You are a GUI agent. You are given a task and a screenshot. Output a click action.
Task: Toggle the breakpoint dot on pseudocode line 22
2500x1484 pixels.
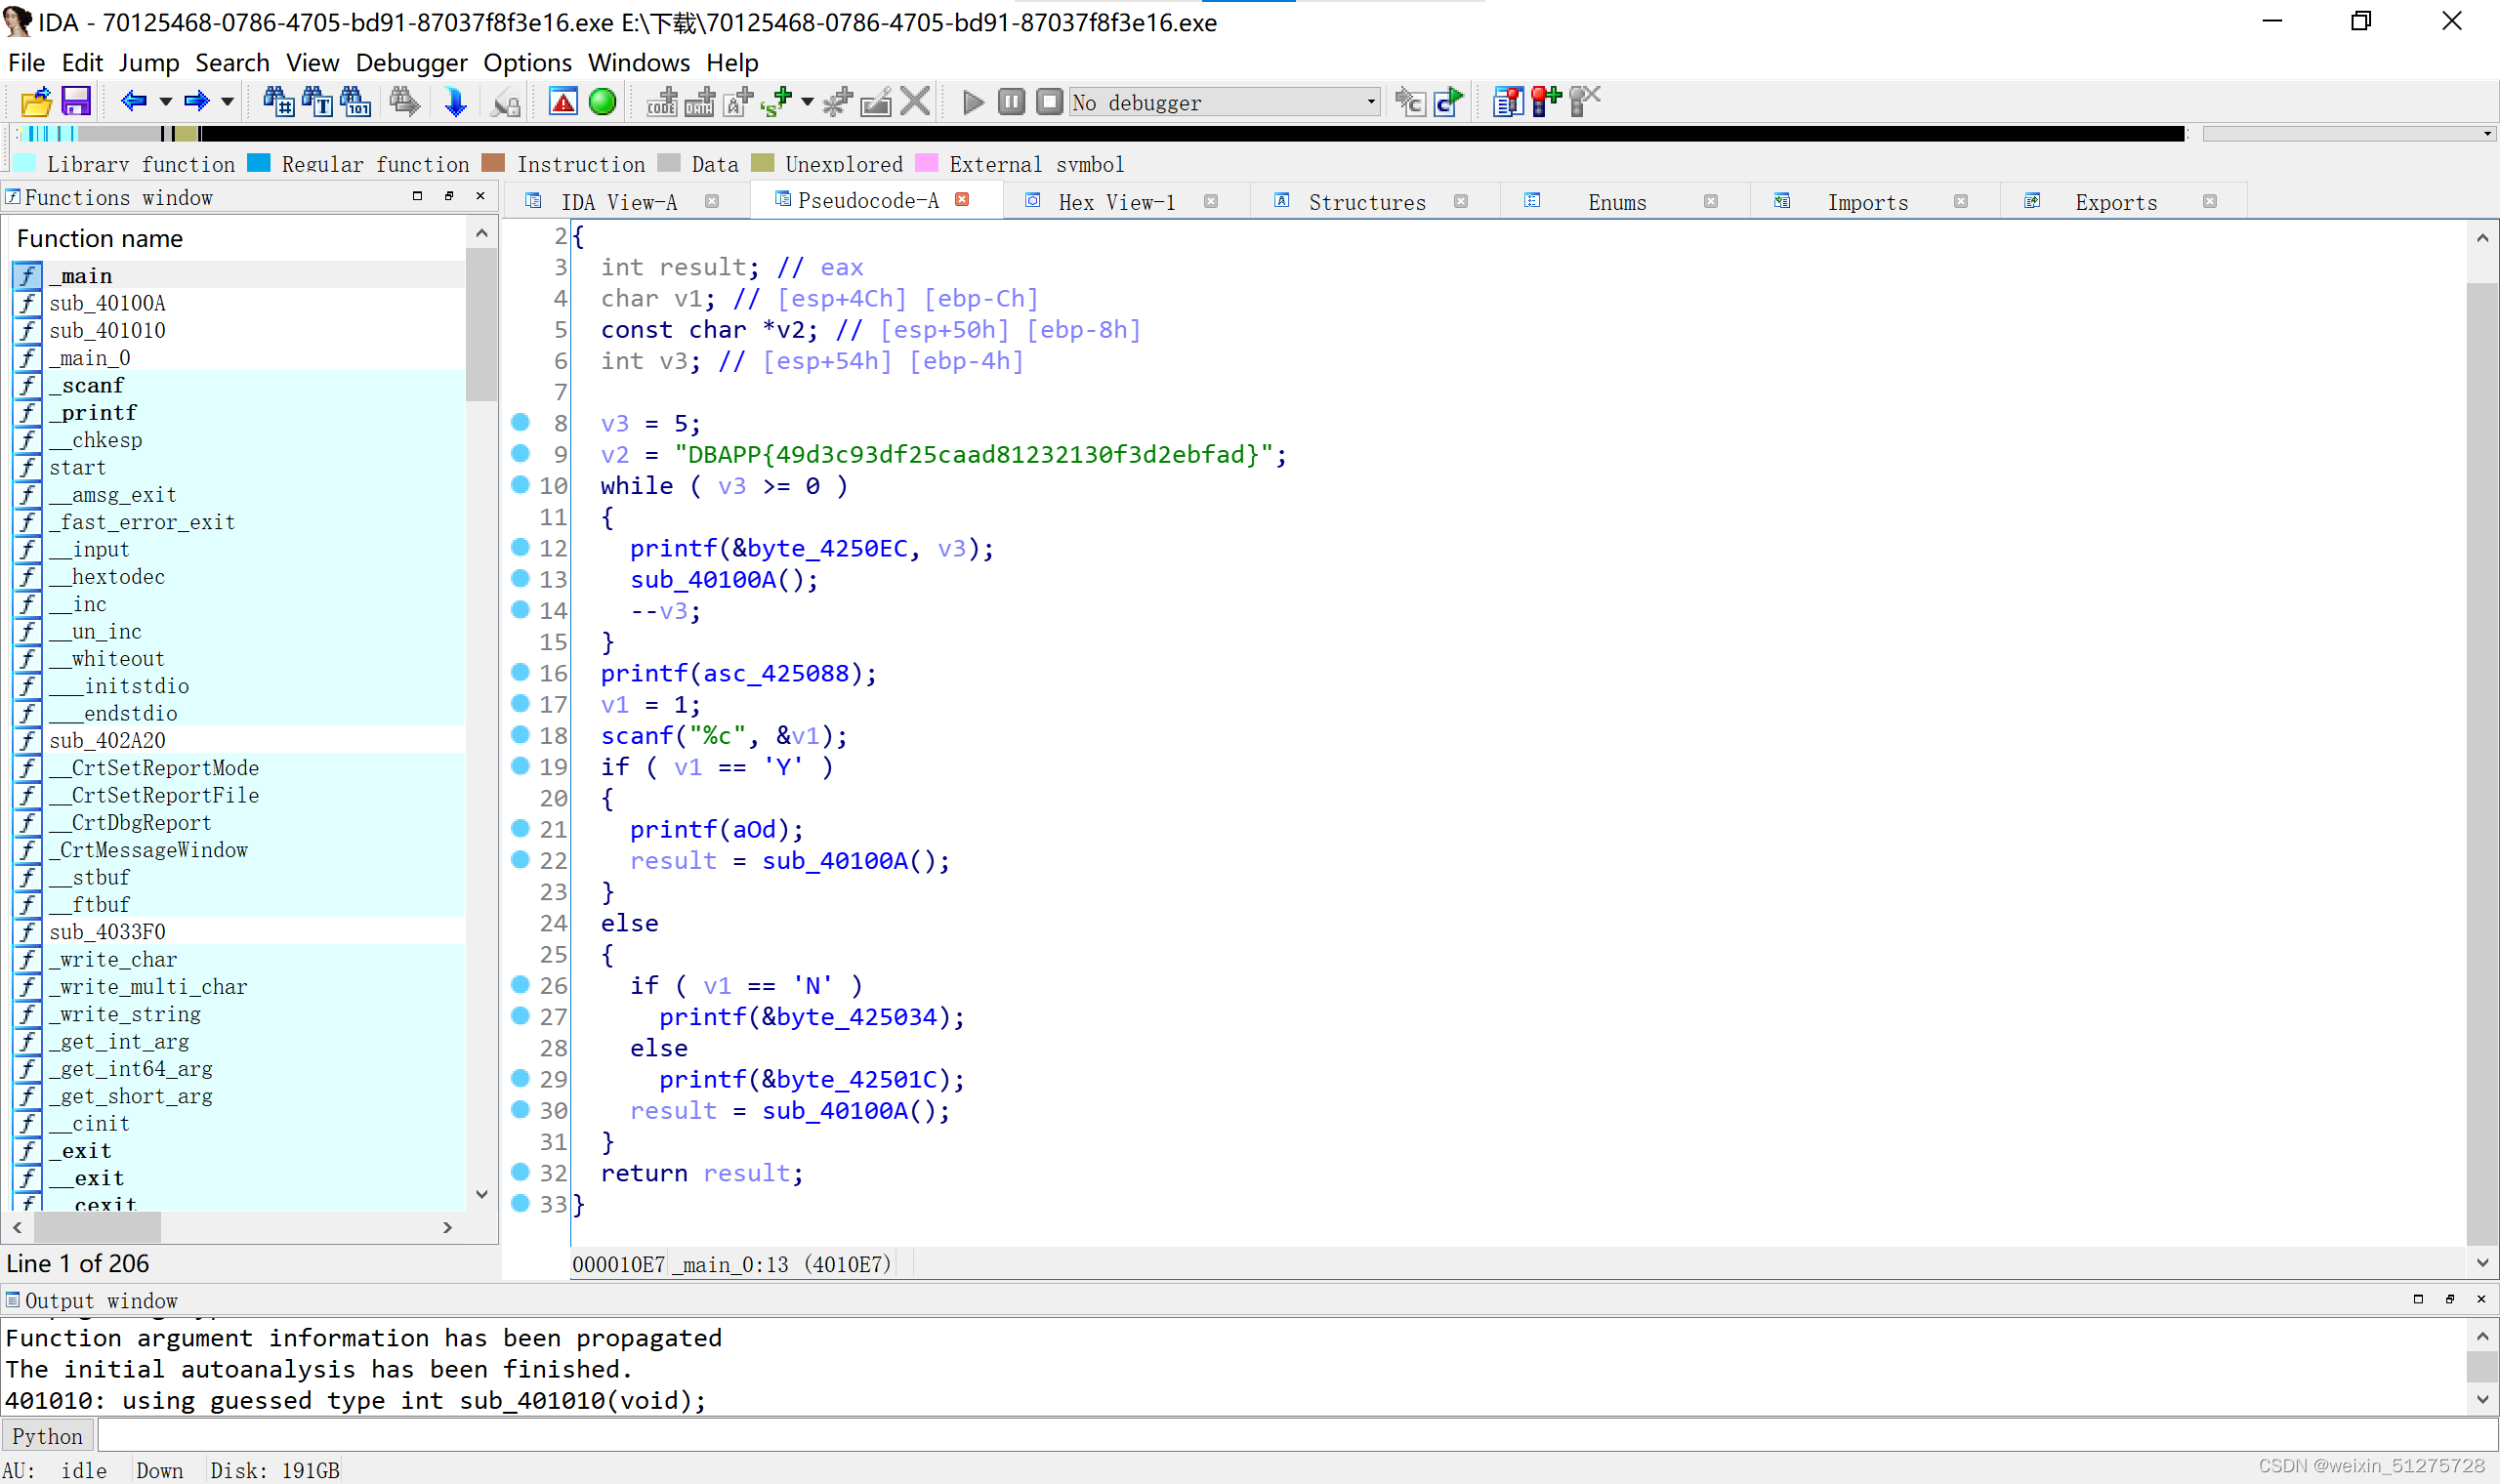tap(520, 859)
